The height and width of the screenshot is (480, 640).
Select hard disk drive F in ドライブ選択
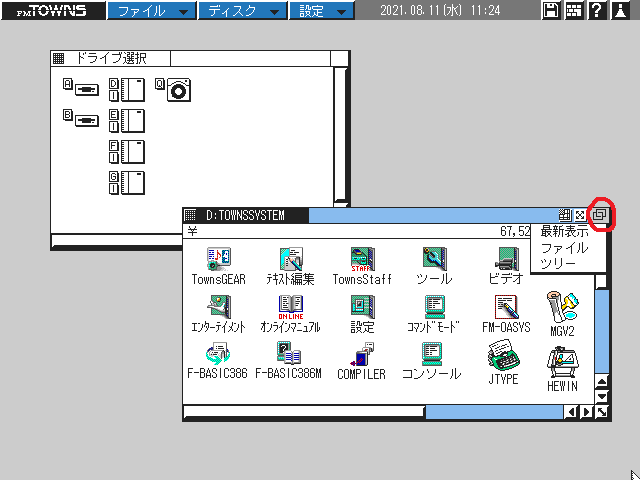tap(127, 152)
